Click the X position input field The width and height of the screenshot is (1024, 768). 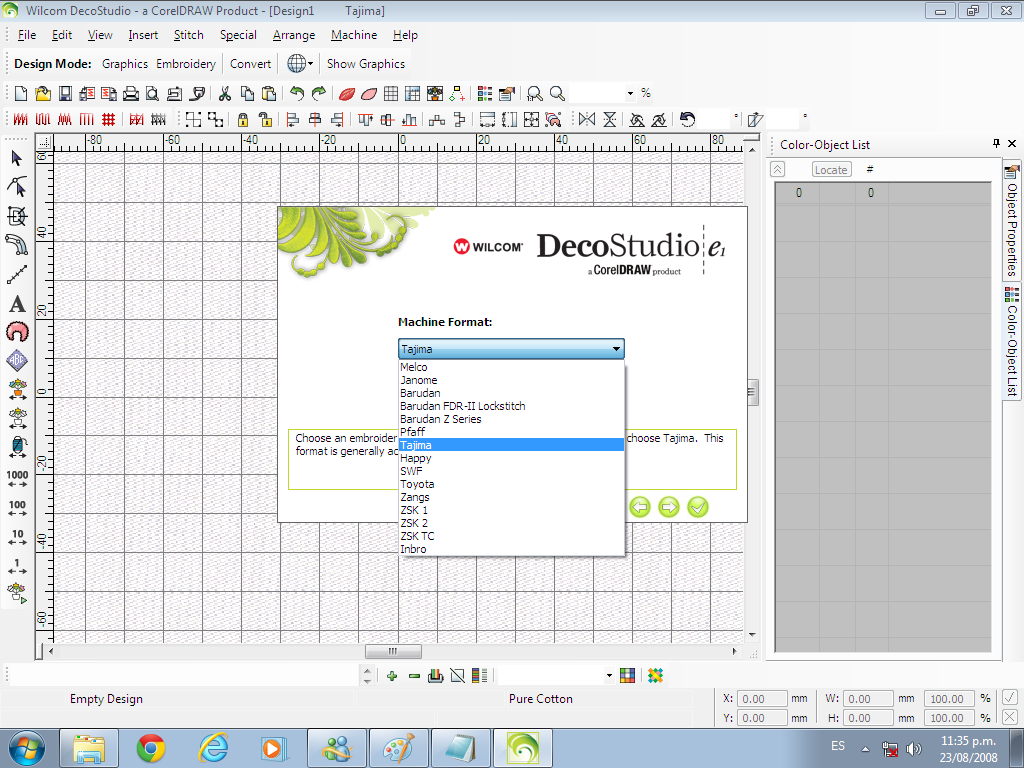(x=763, y=699)
